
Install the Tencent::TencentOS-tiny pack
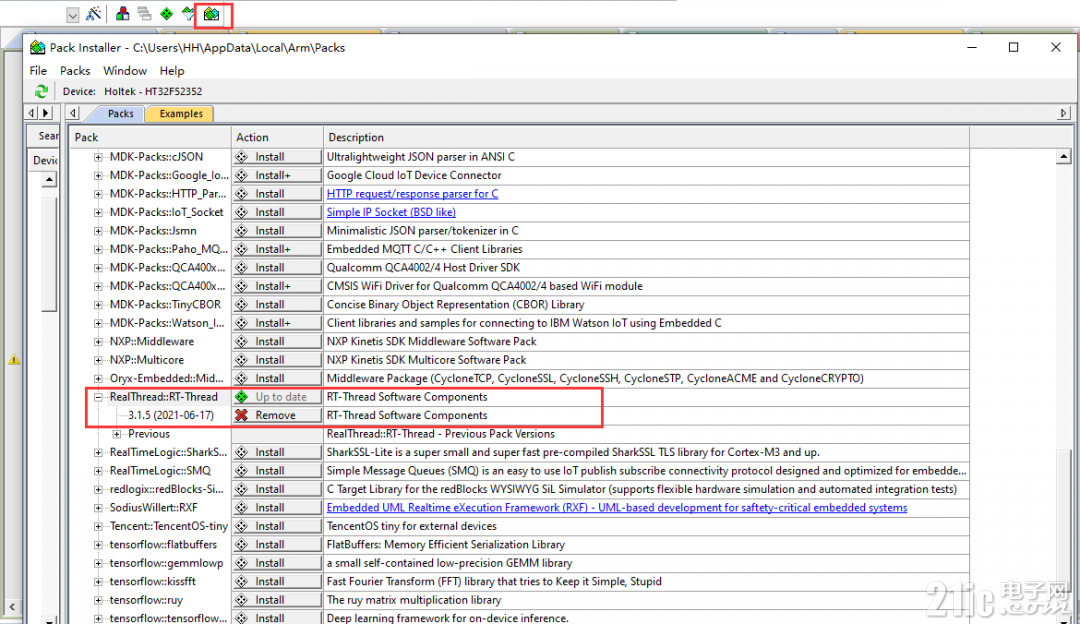click(x=278, y=526)
